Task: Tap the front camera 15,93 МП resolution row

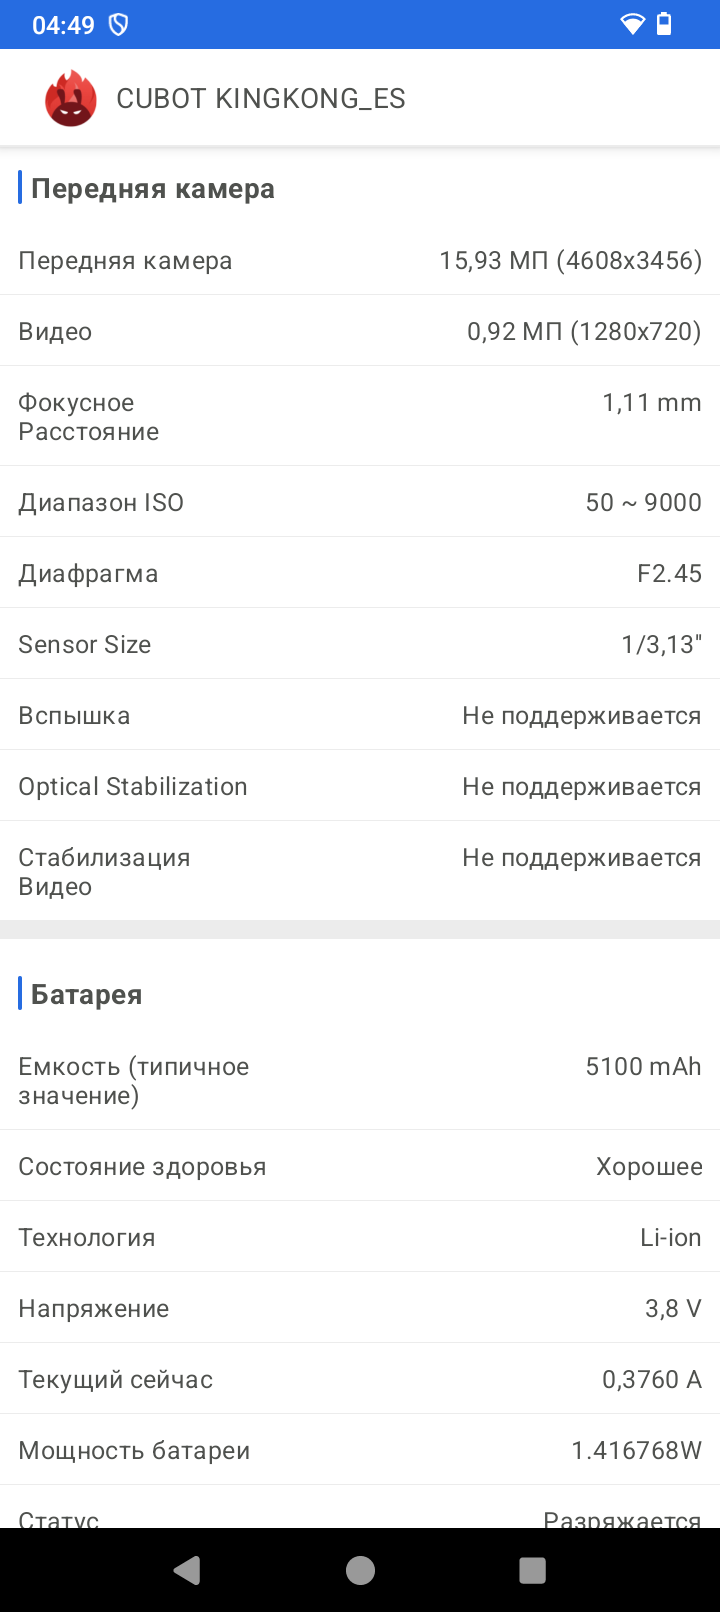Action: click(360, 261)
